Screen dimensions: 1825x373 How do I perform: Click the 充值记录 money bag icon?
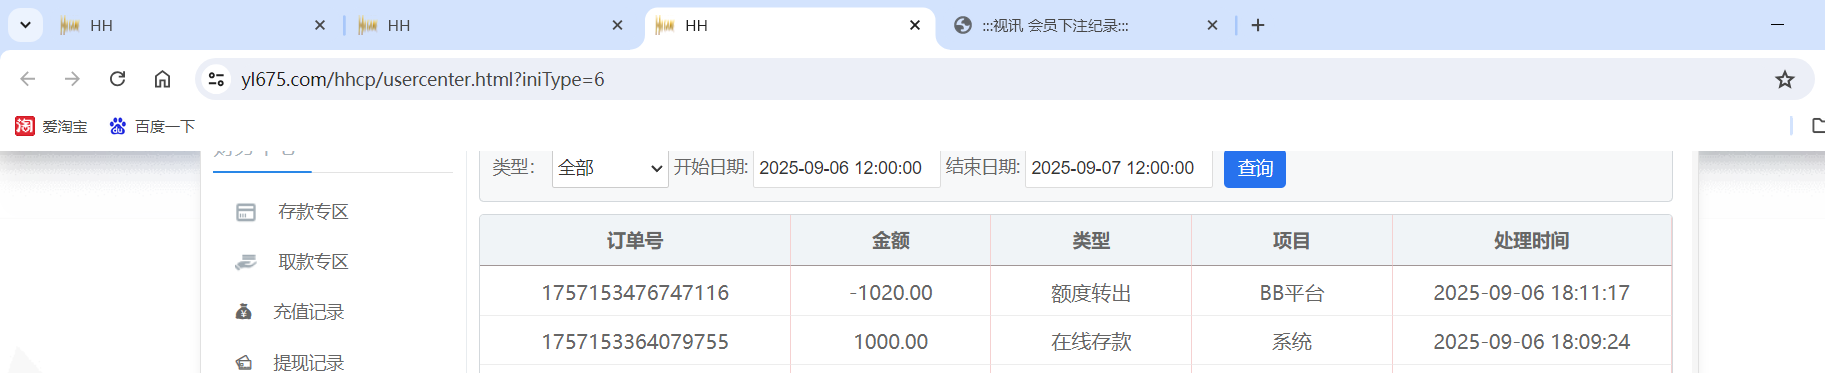tap(243, 312)
